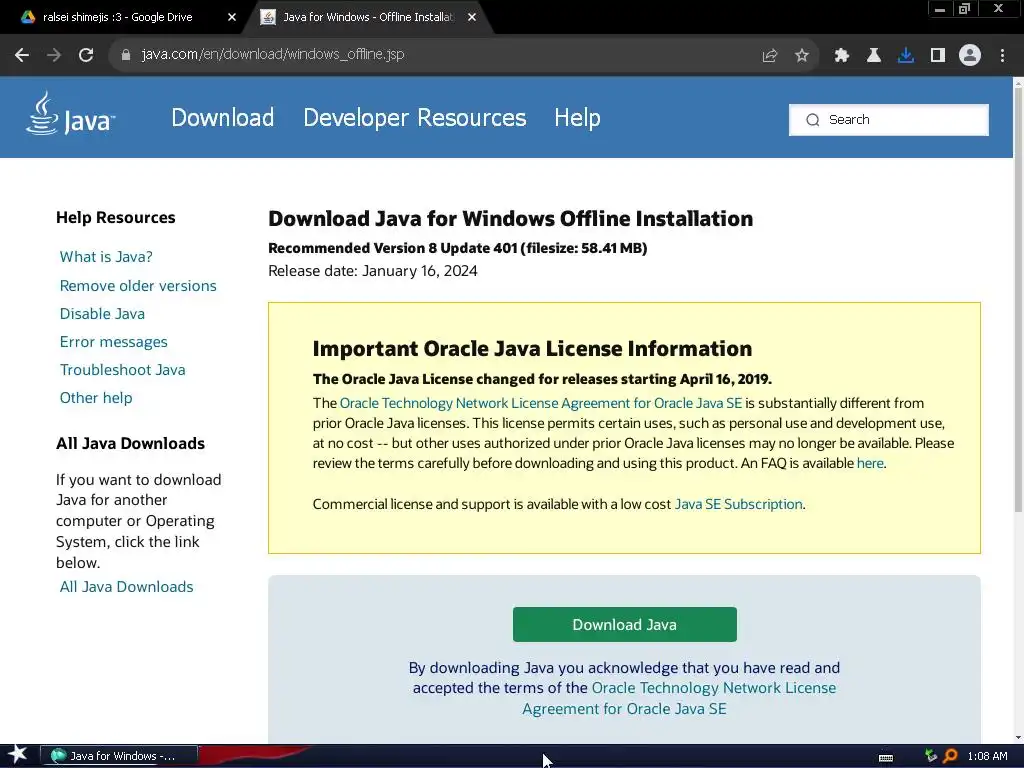Click the search magnifier icon
1024x768 pixels.
(812, 120)
